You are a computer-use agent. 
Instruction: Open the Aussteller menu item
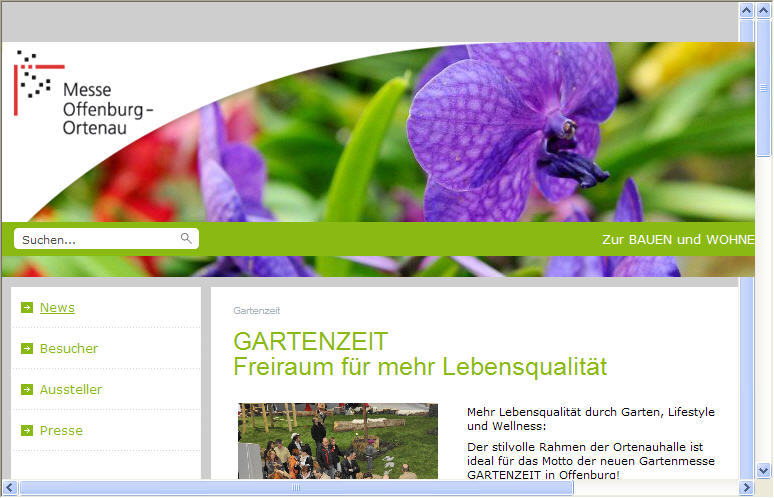click(71, 389)
